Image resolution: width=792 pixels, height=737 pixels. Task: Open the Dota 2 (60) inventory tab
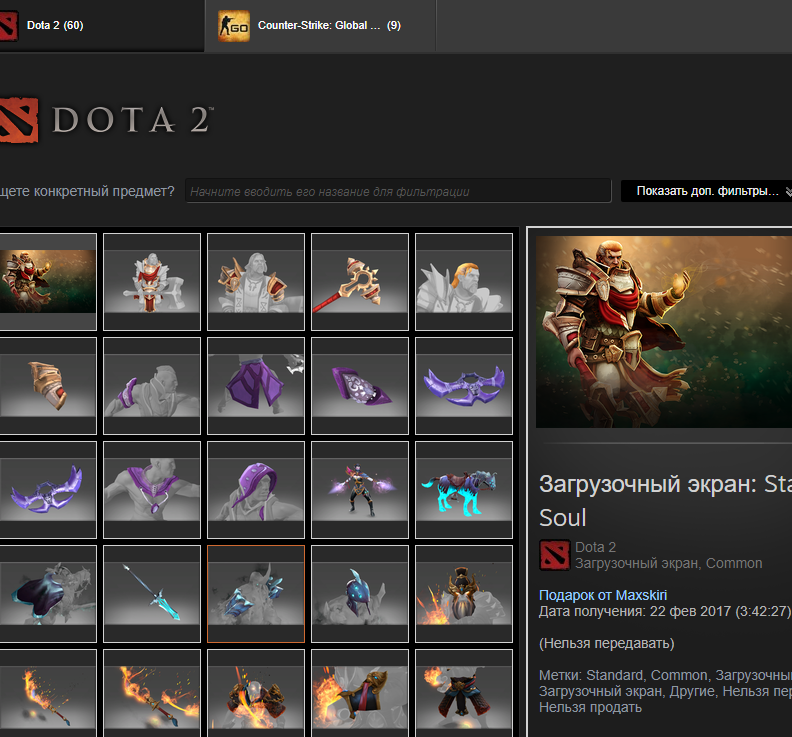pos(101,25)
